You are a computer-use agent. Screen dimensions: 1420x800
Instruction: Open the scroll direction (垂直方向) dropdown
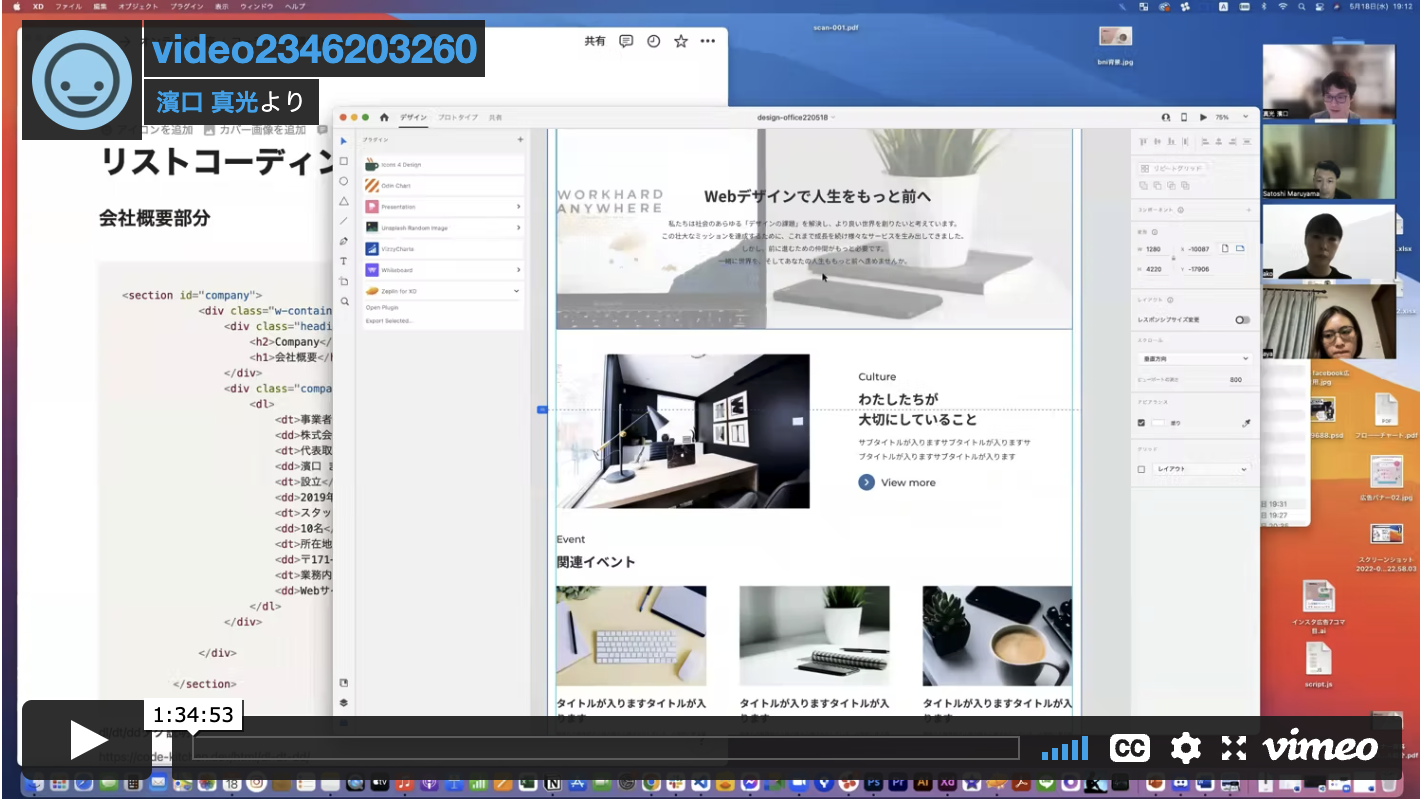click(x=1195, y=358)
